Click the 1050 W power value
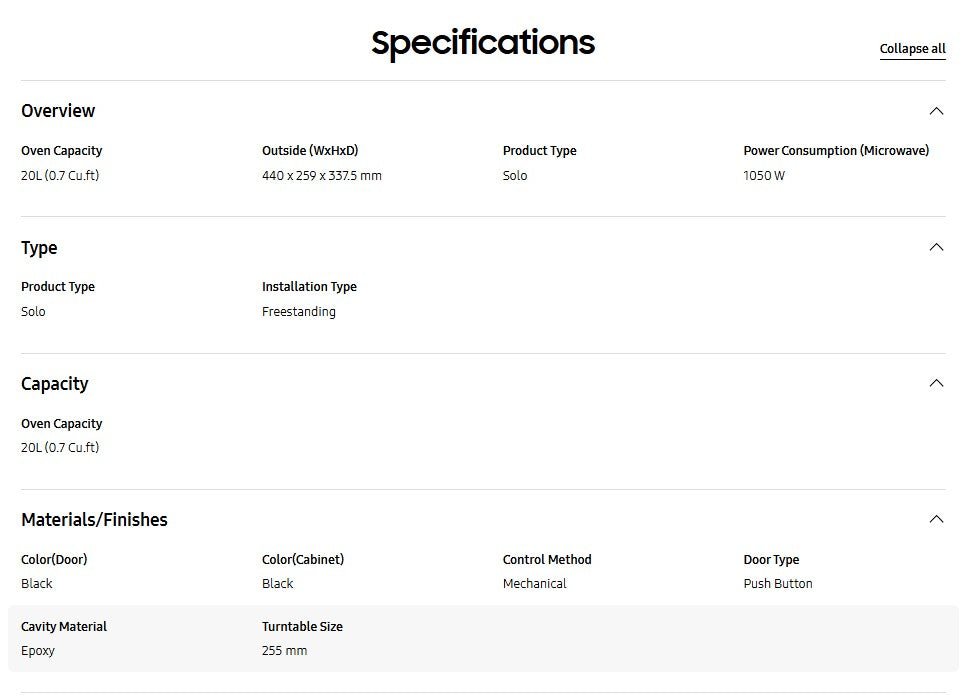This screenshot has height=698, width=977. (764, 176)
